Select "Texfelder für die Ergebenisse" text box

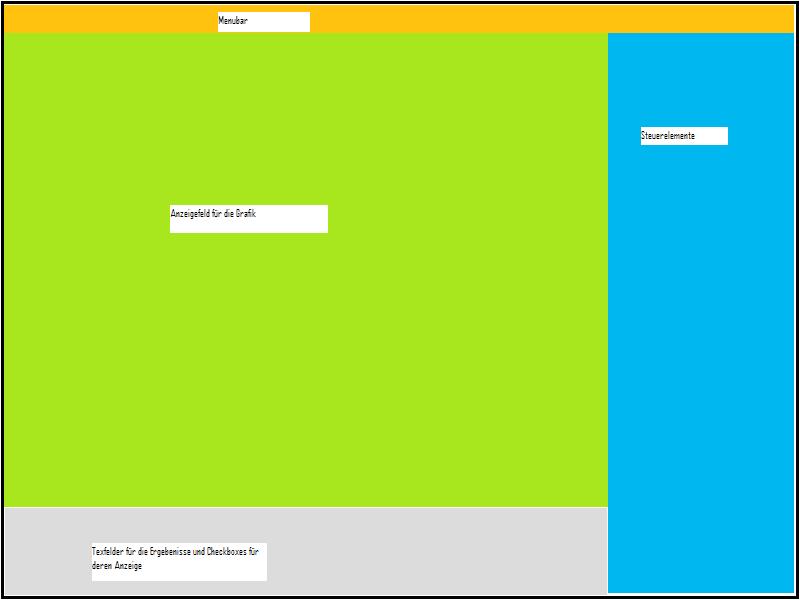pos(180,562)
